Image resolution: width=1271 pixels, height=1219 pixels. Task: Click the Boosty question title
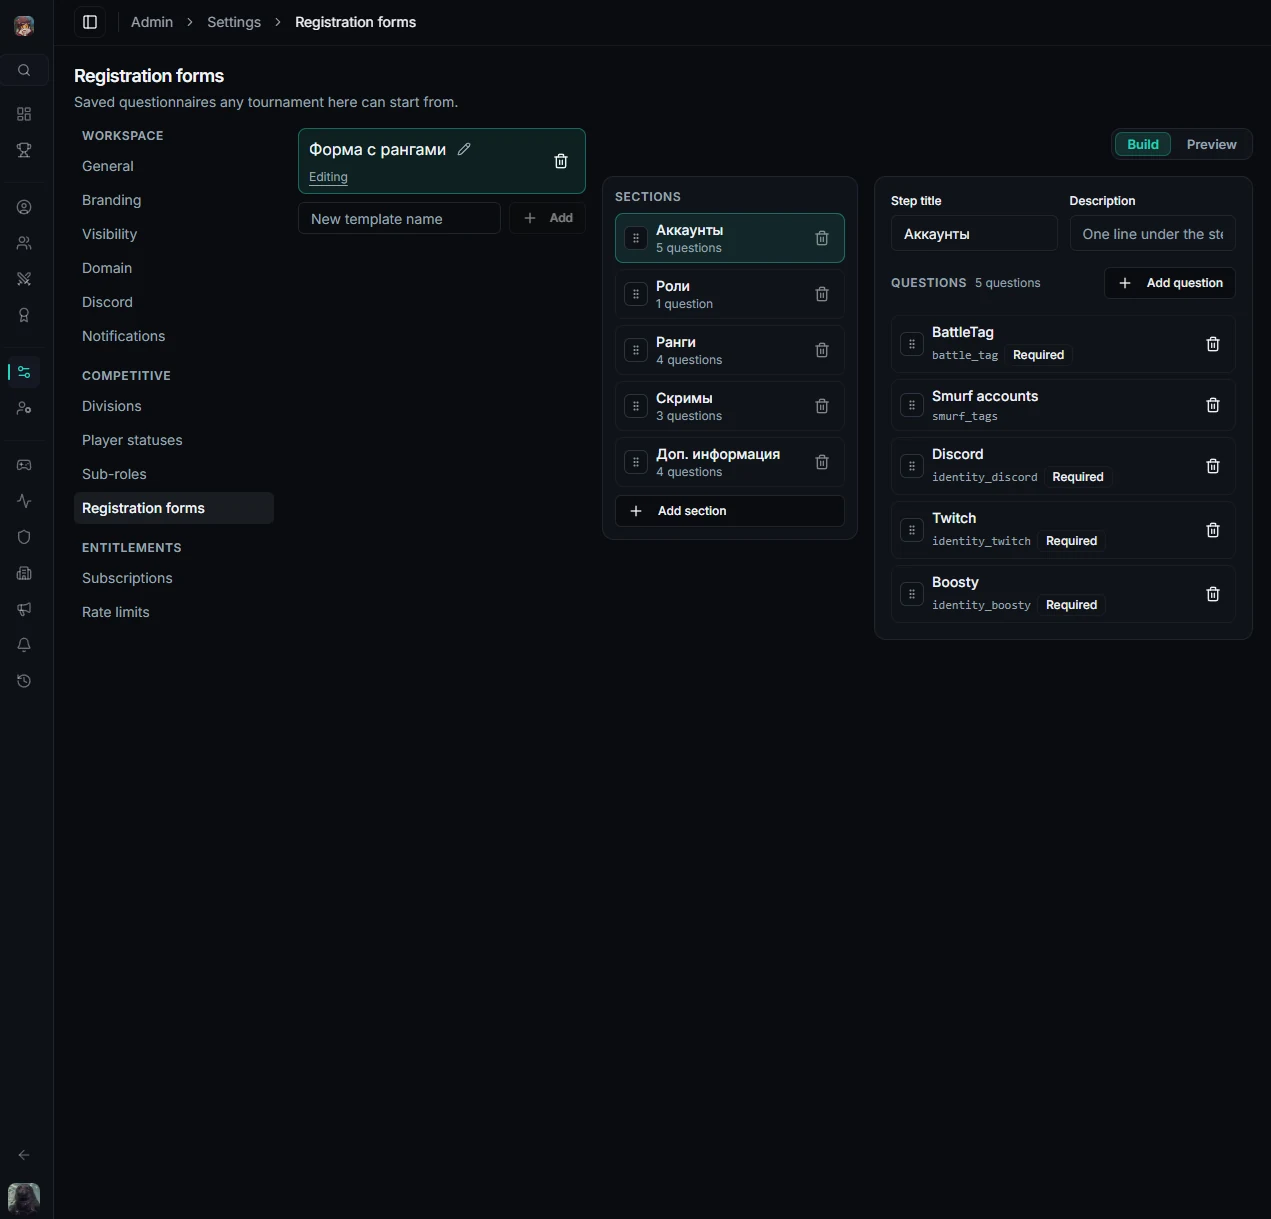[x=955, y=582]
